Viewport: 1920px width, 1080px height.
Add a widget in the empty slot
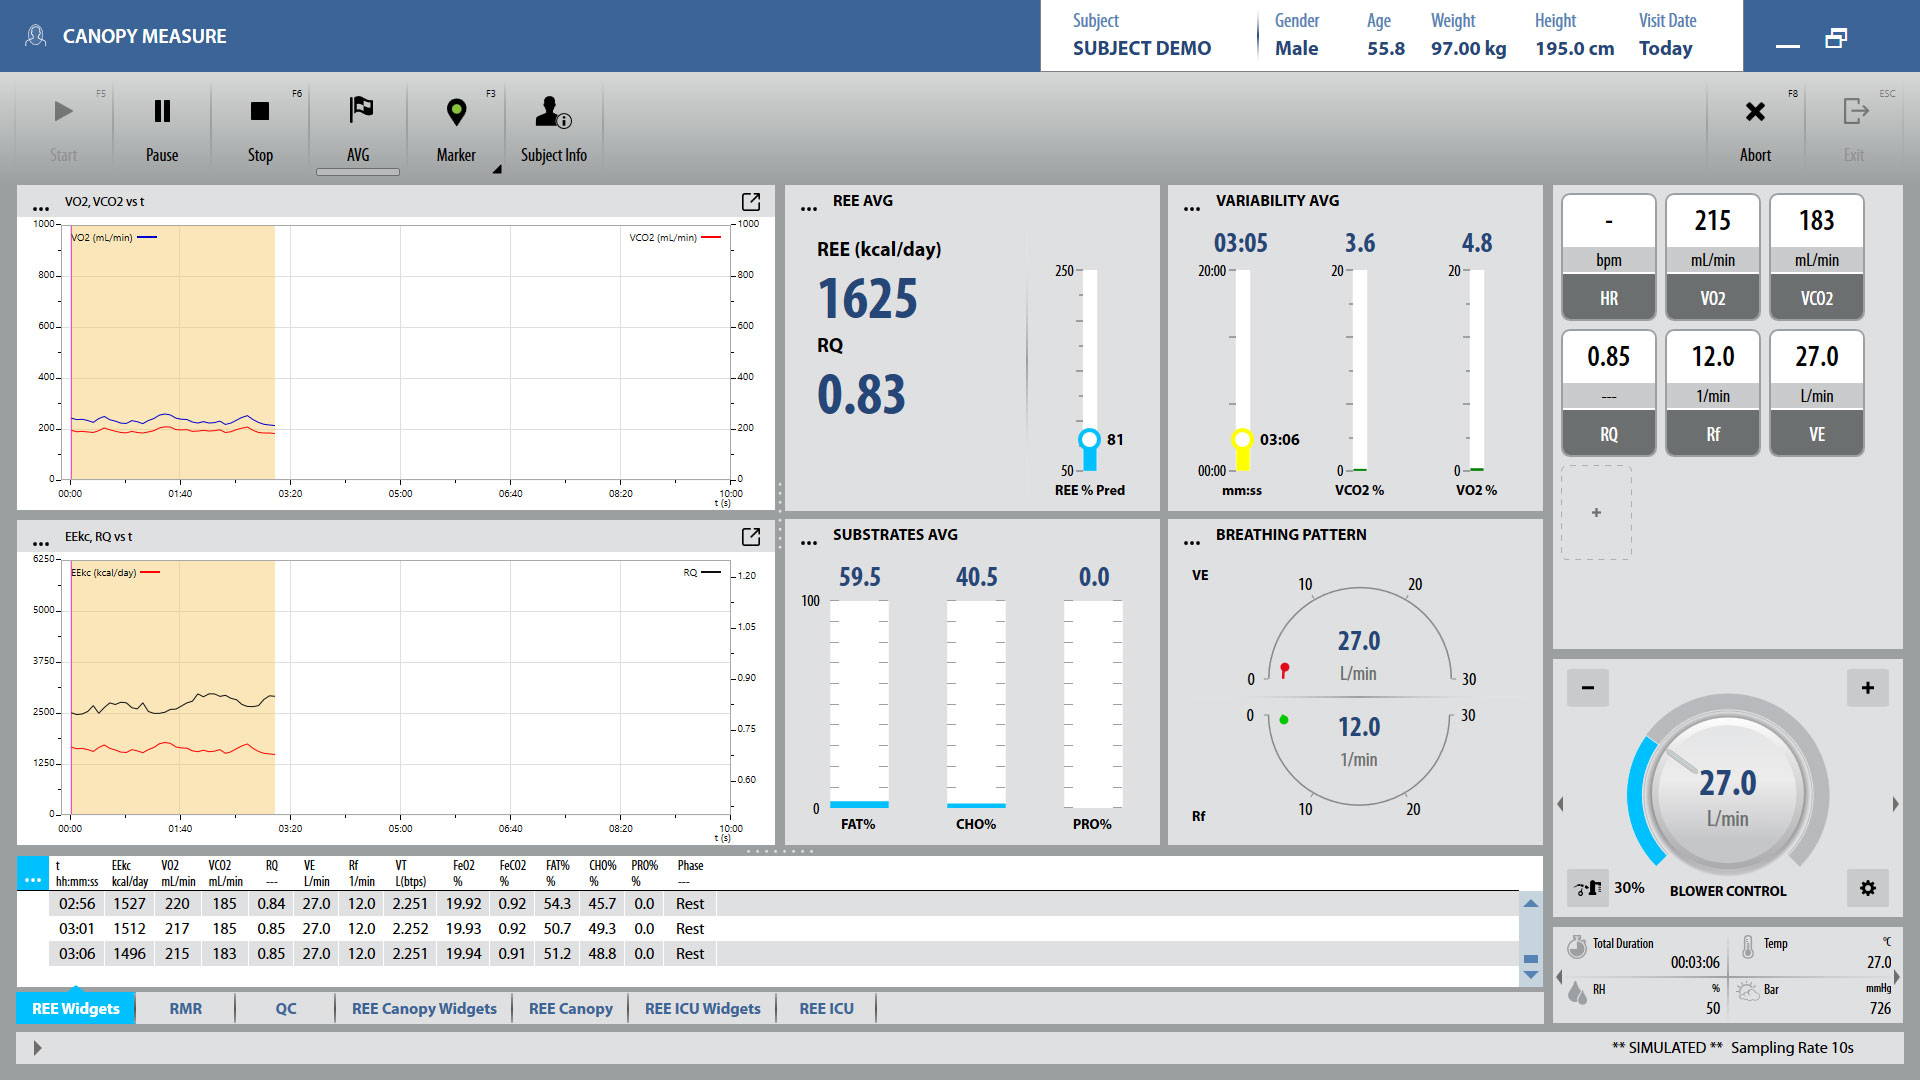(x=1596, y=513)
